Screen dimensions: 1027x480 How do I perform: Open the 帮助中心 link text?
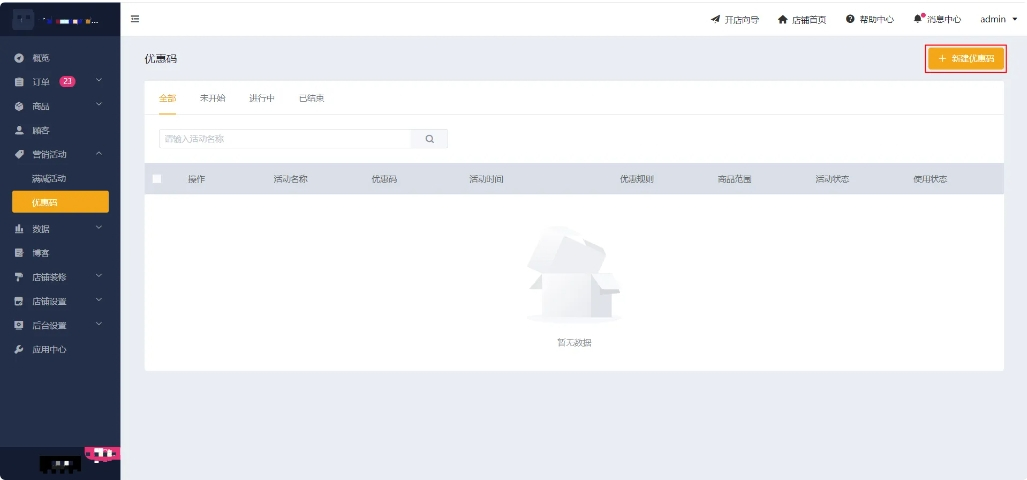(x=876, y=20)
